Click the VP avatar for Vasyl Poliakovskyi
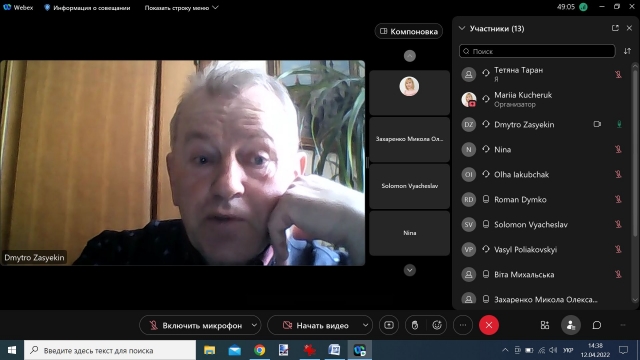This screenshot has width=640, height=360. pyautogui.click(x=469, y=249)
